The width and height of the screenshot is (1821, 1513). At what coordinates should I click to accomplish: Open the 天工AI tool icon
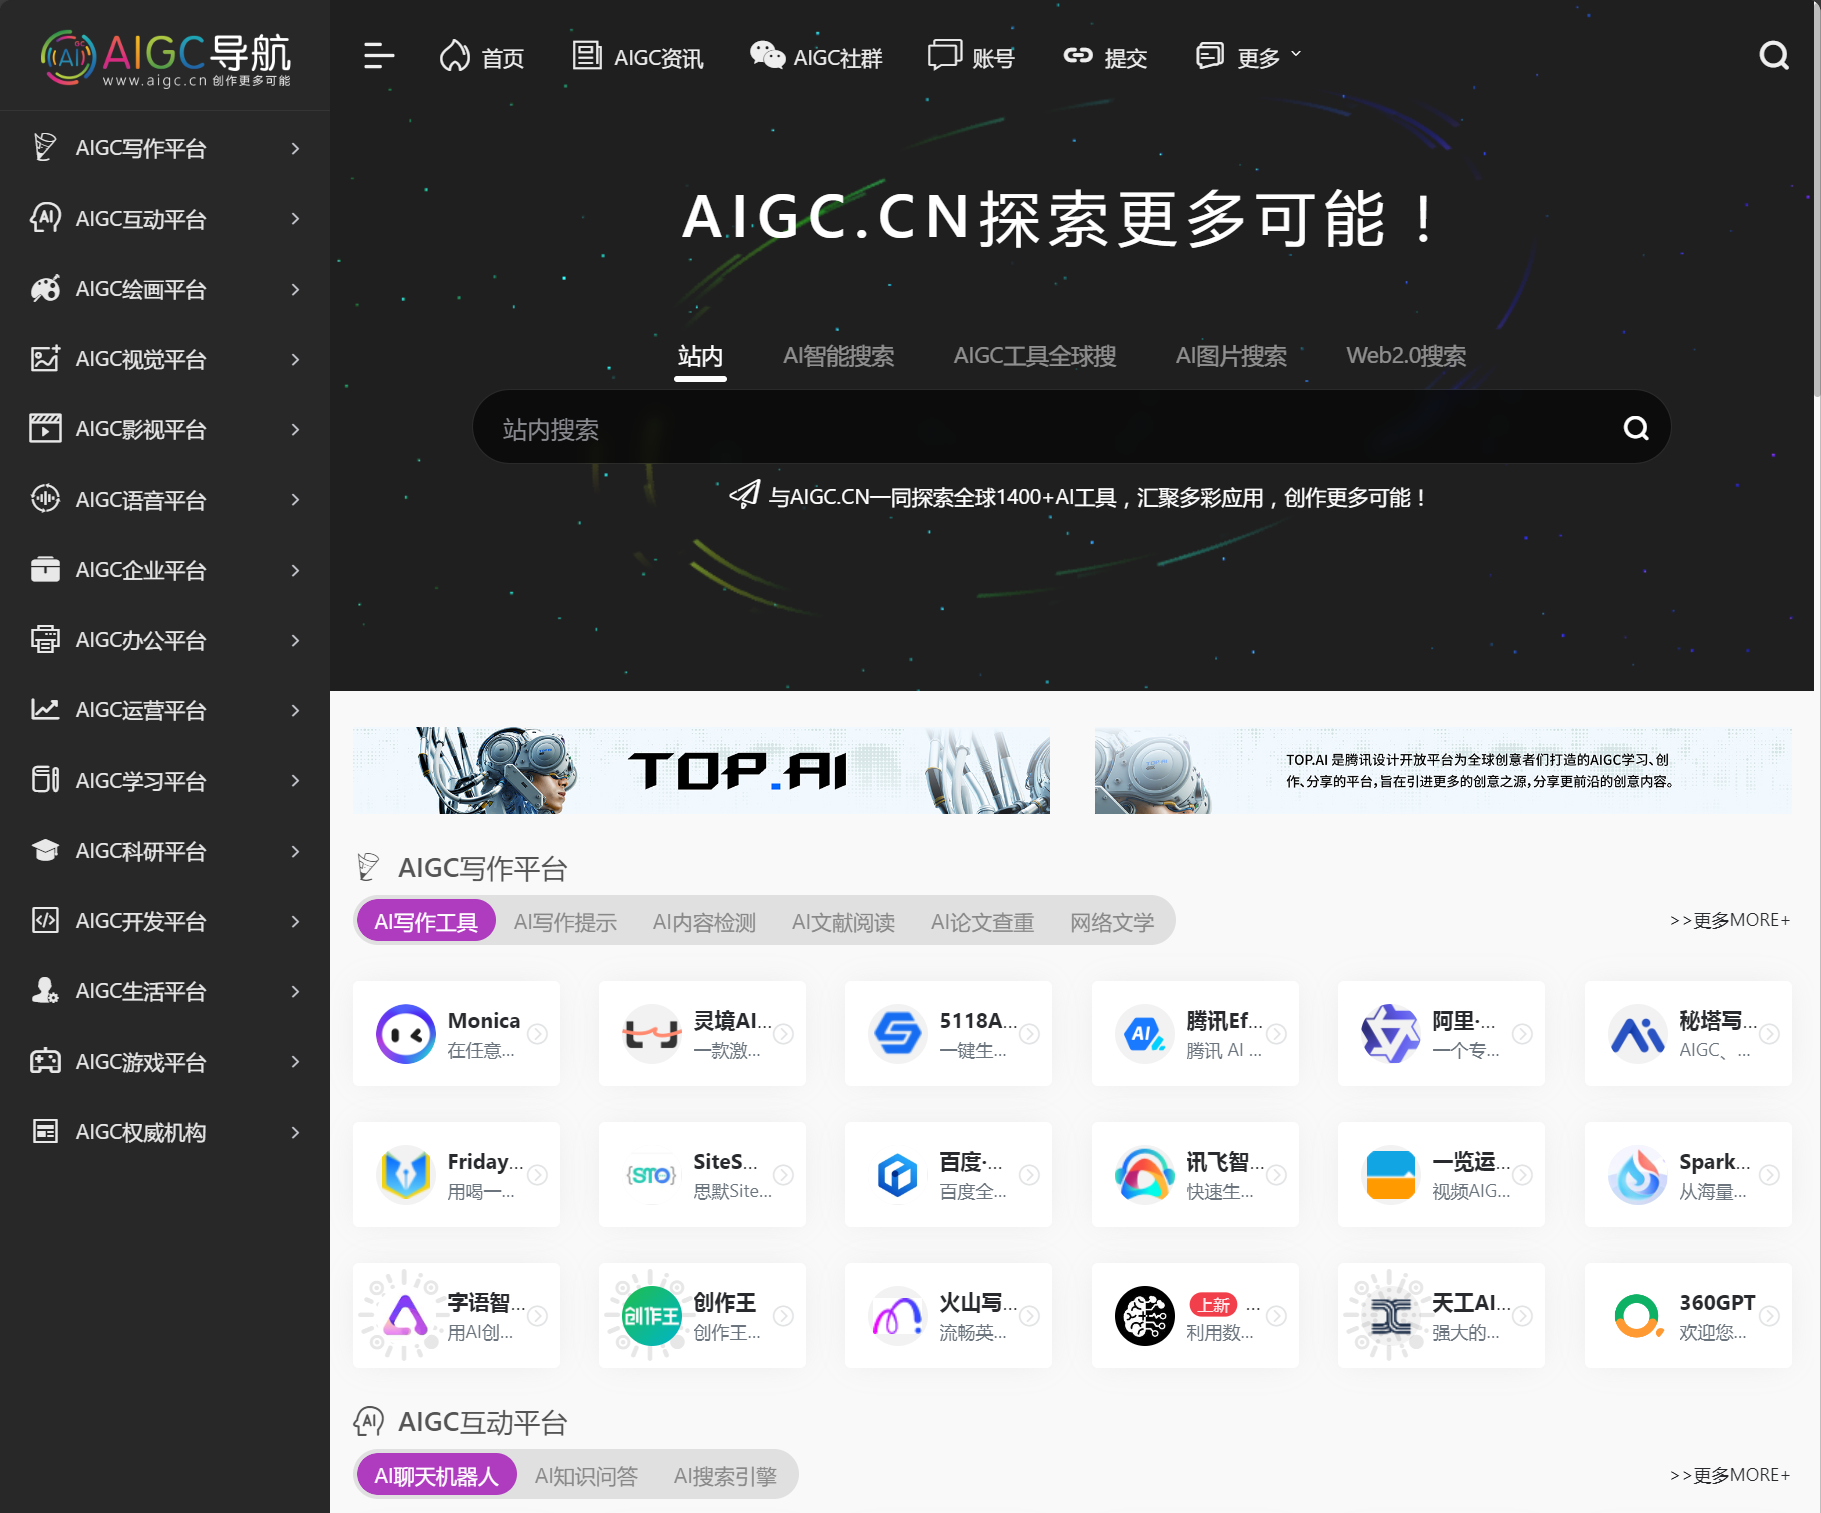[1391, 1316]
